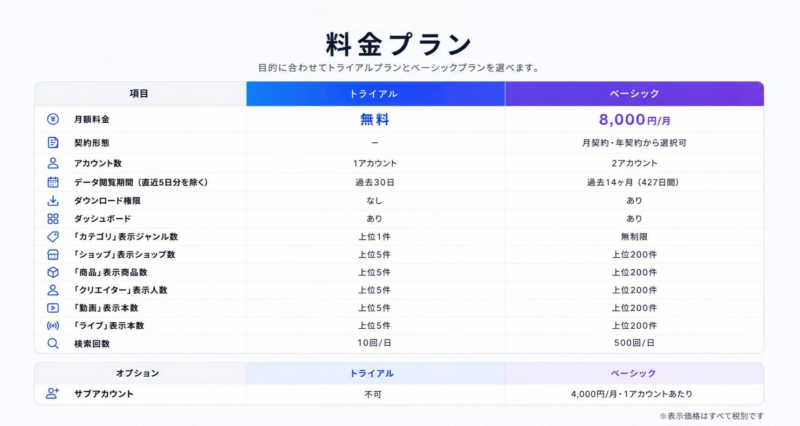This screenshot has width=800, height=426.
Task: Click the grid icon beside ダッシュボード
Action: pos(53,218)
